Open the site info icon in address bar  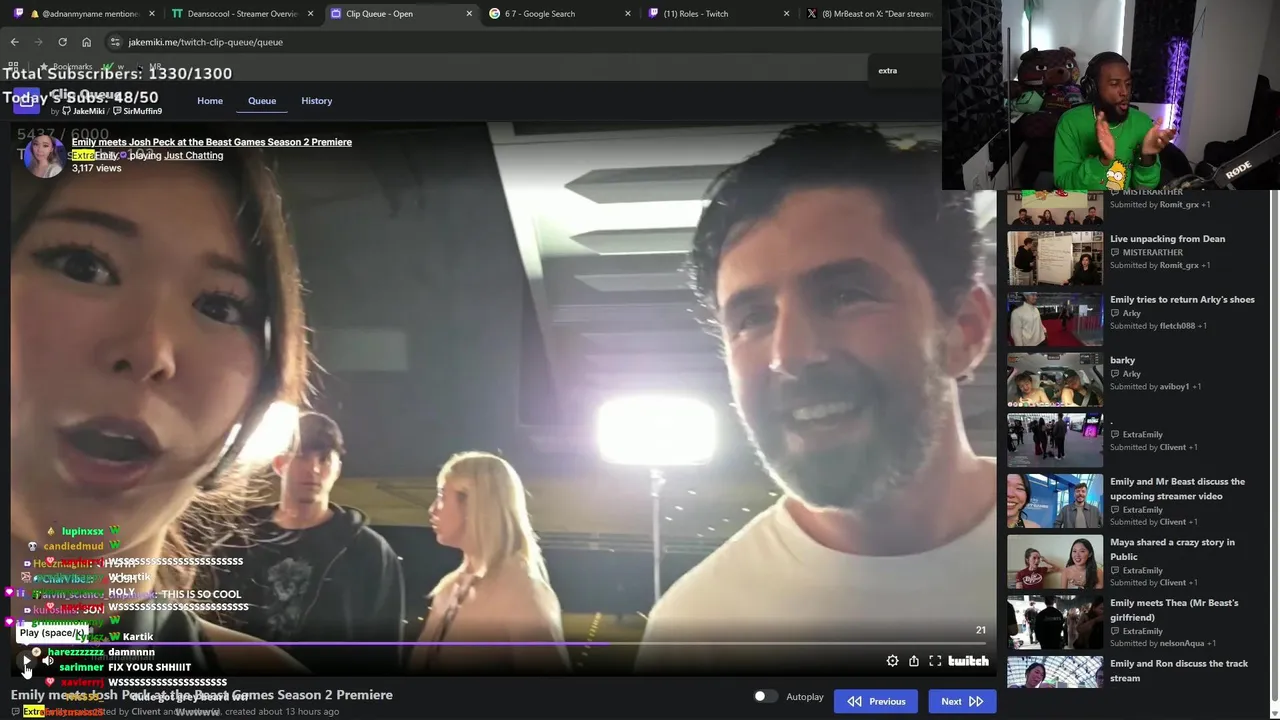(115, 42)
